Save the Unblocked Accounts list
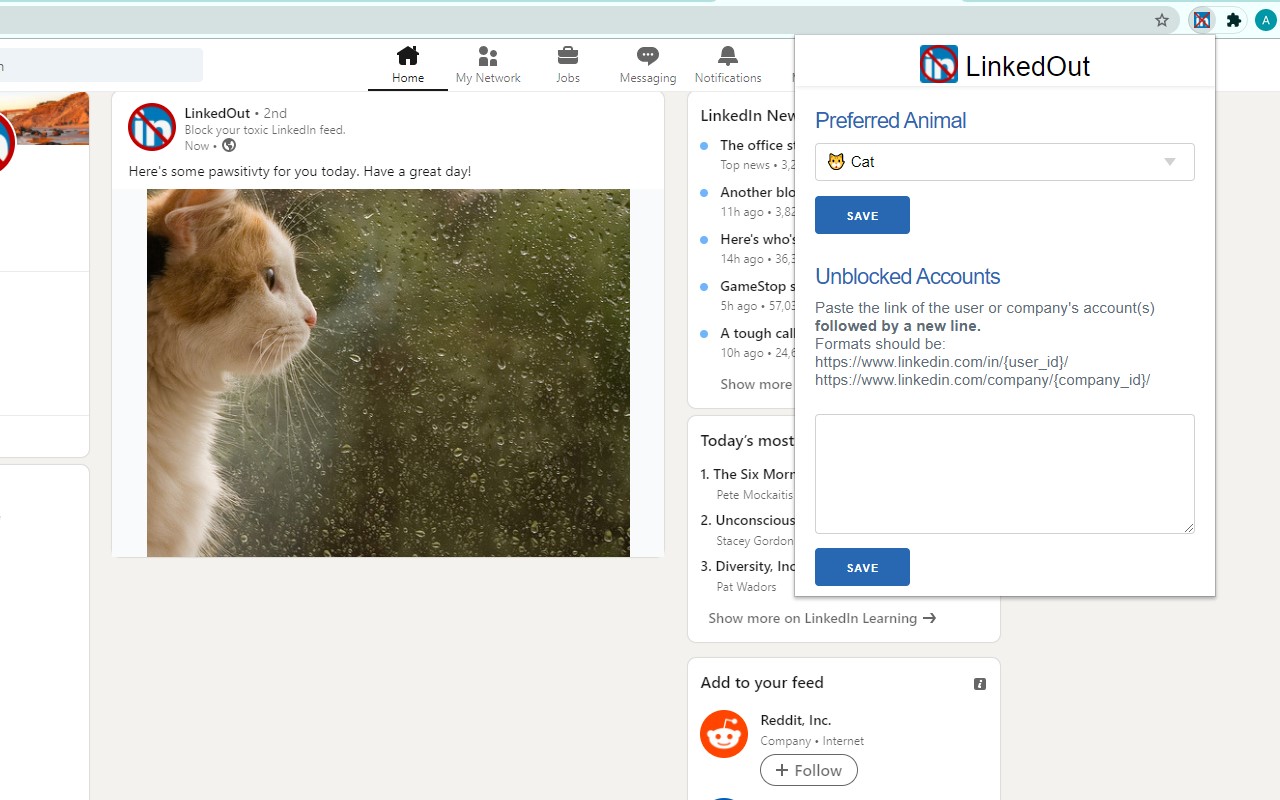1280x800 pixels. coord(862,567)
